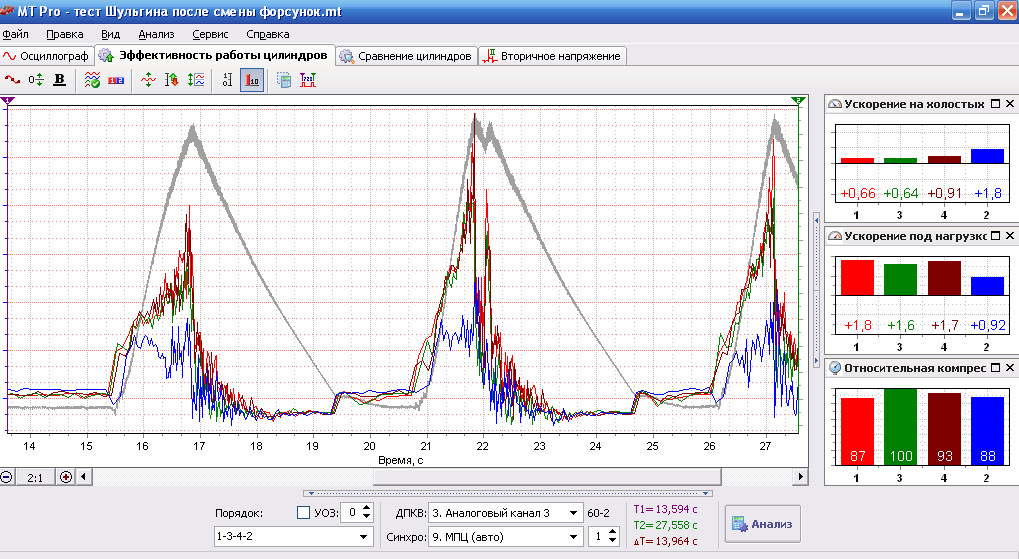This screenshot has height=559, width=1019.
Task: Click the calculator copy toolbar icon
Action: tap(284, 80)
